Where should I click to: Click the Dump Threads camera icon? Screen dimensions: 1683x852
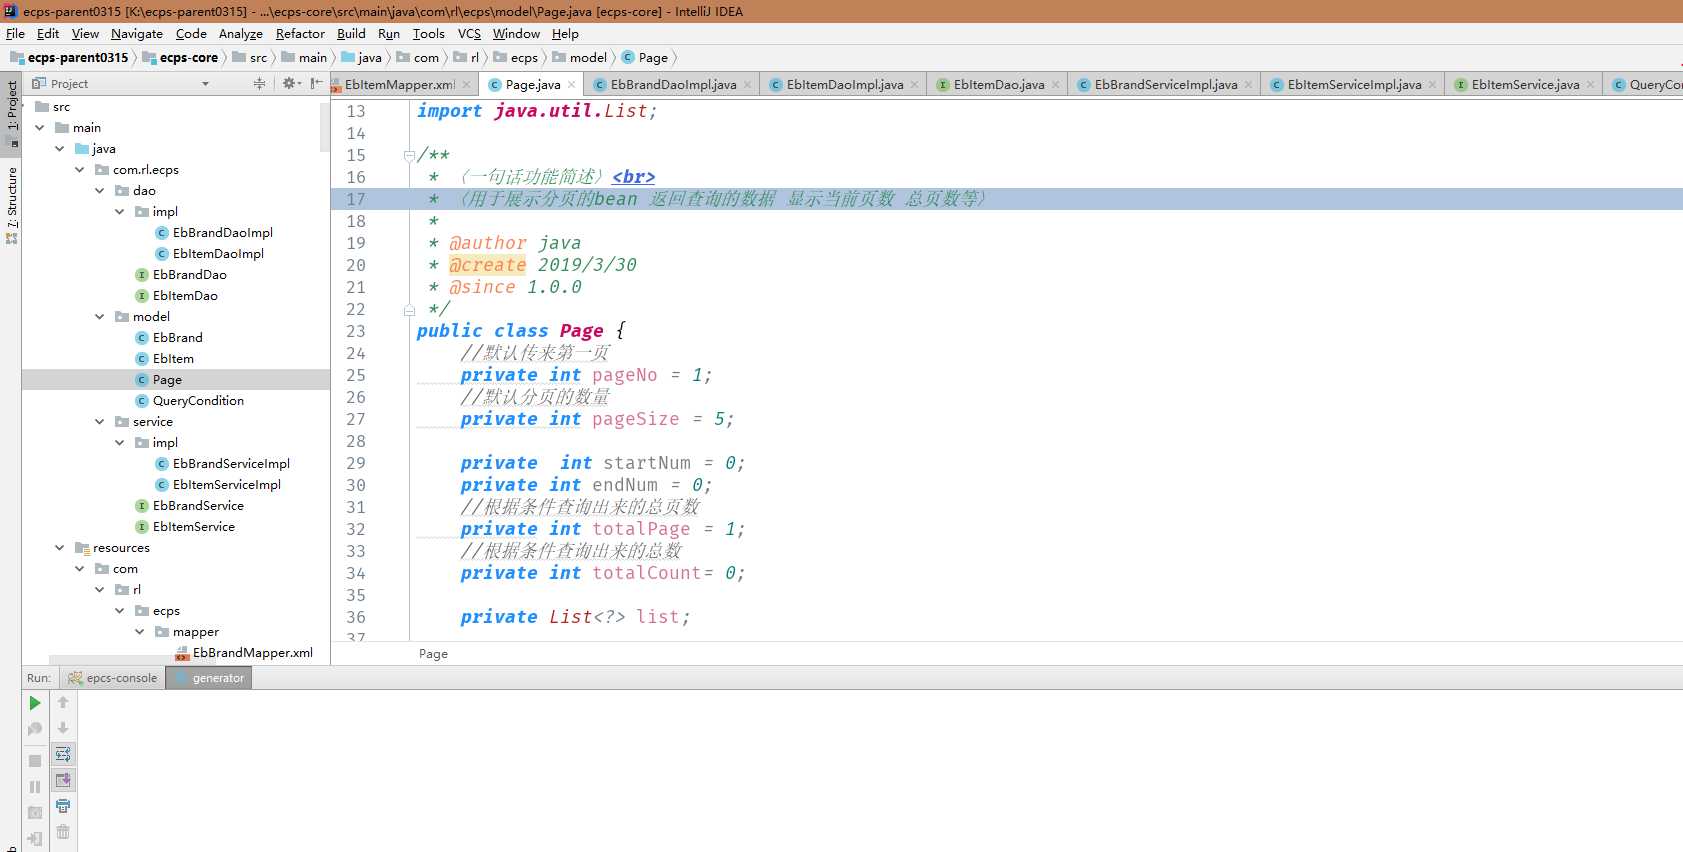point(35,813)
